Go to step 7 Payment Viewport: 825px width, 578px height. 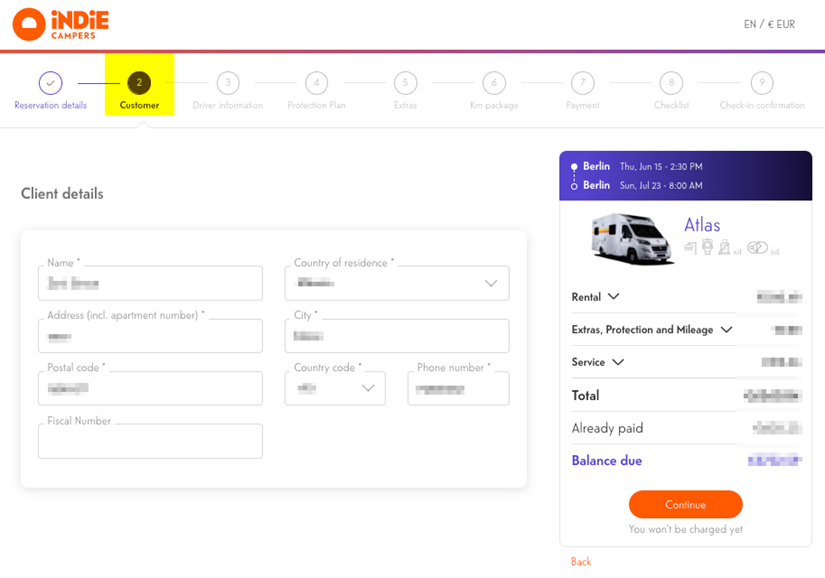pos(582,83)
